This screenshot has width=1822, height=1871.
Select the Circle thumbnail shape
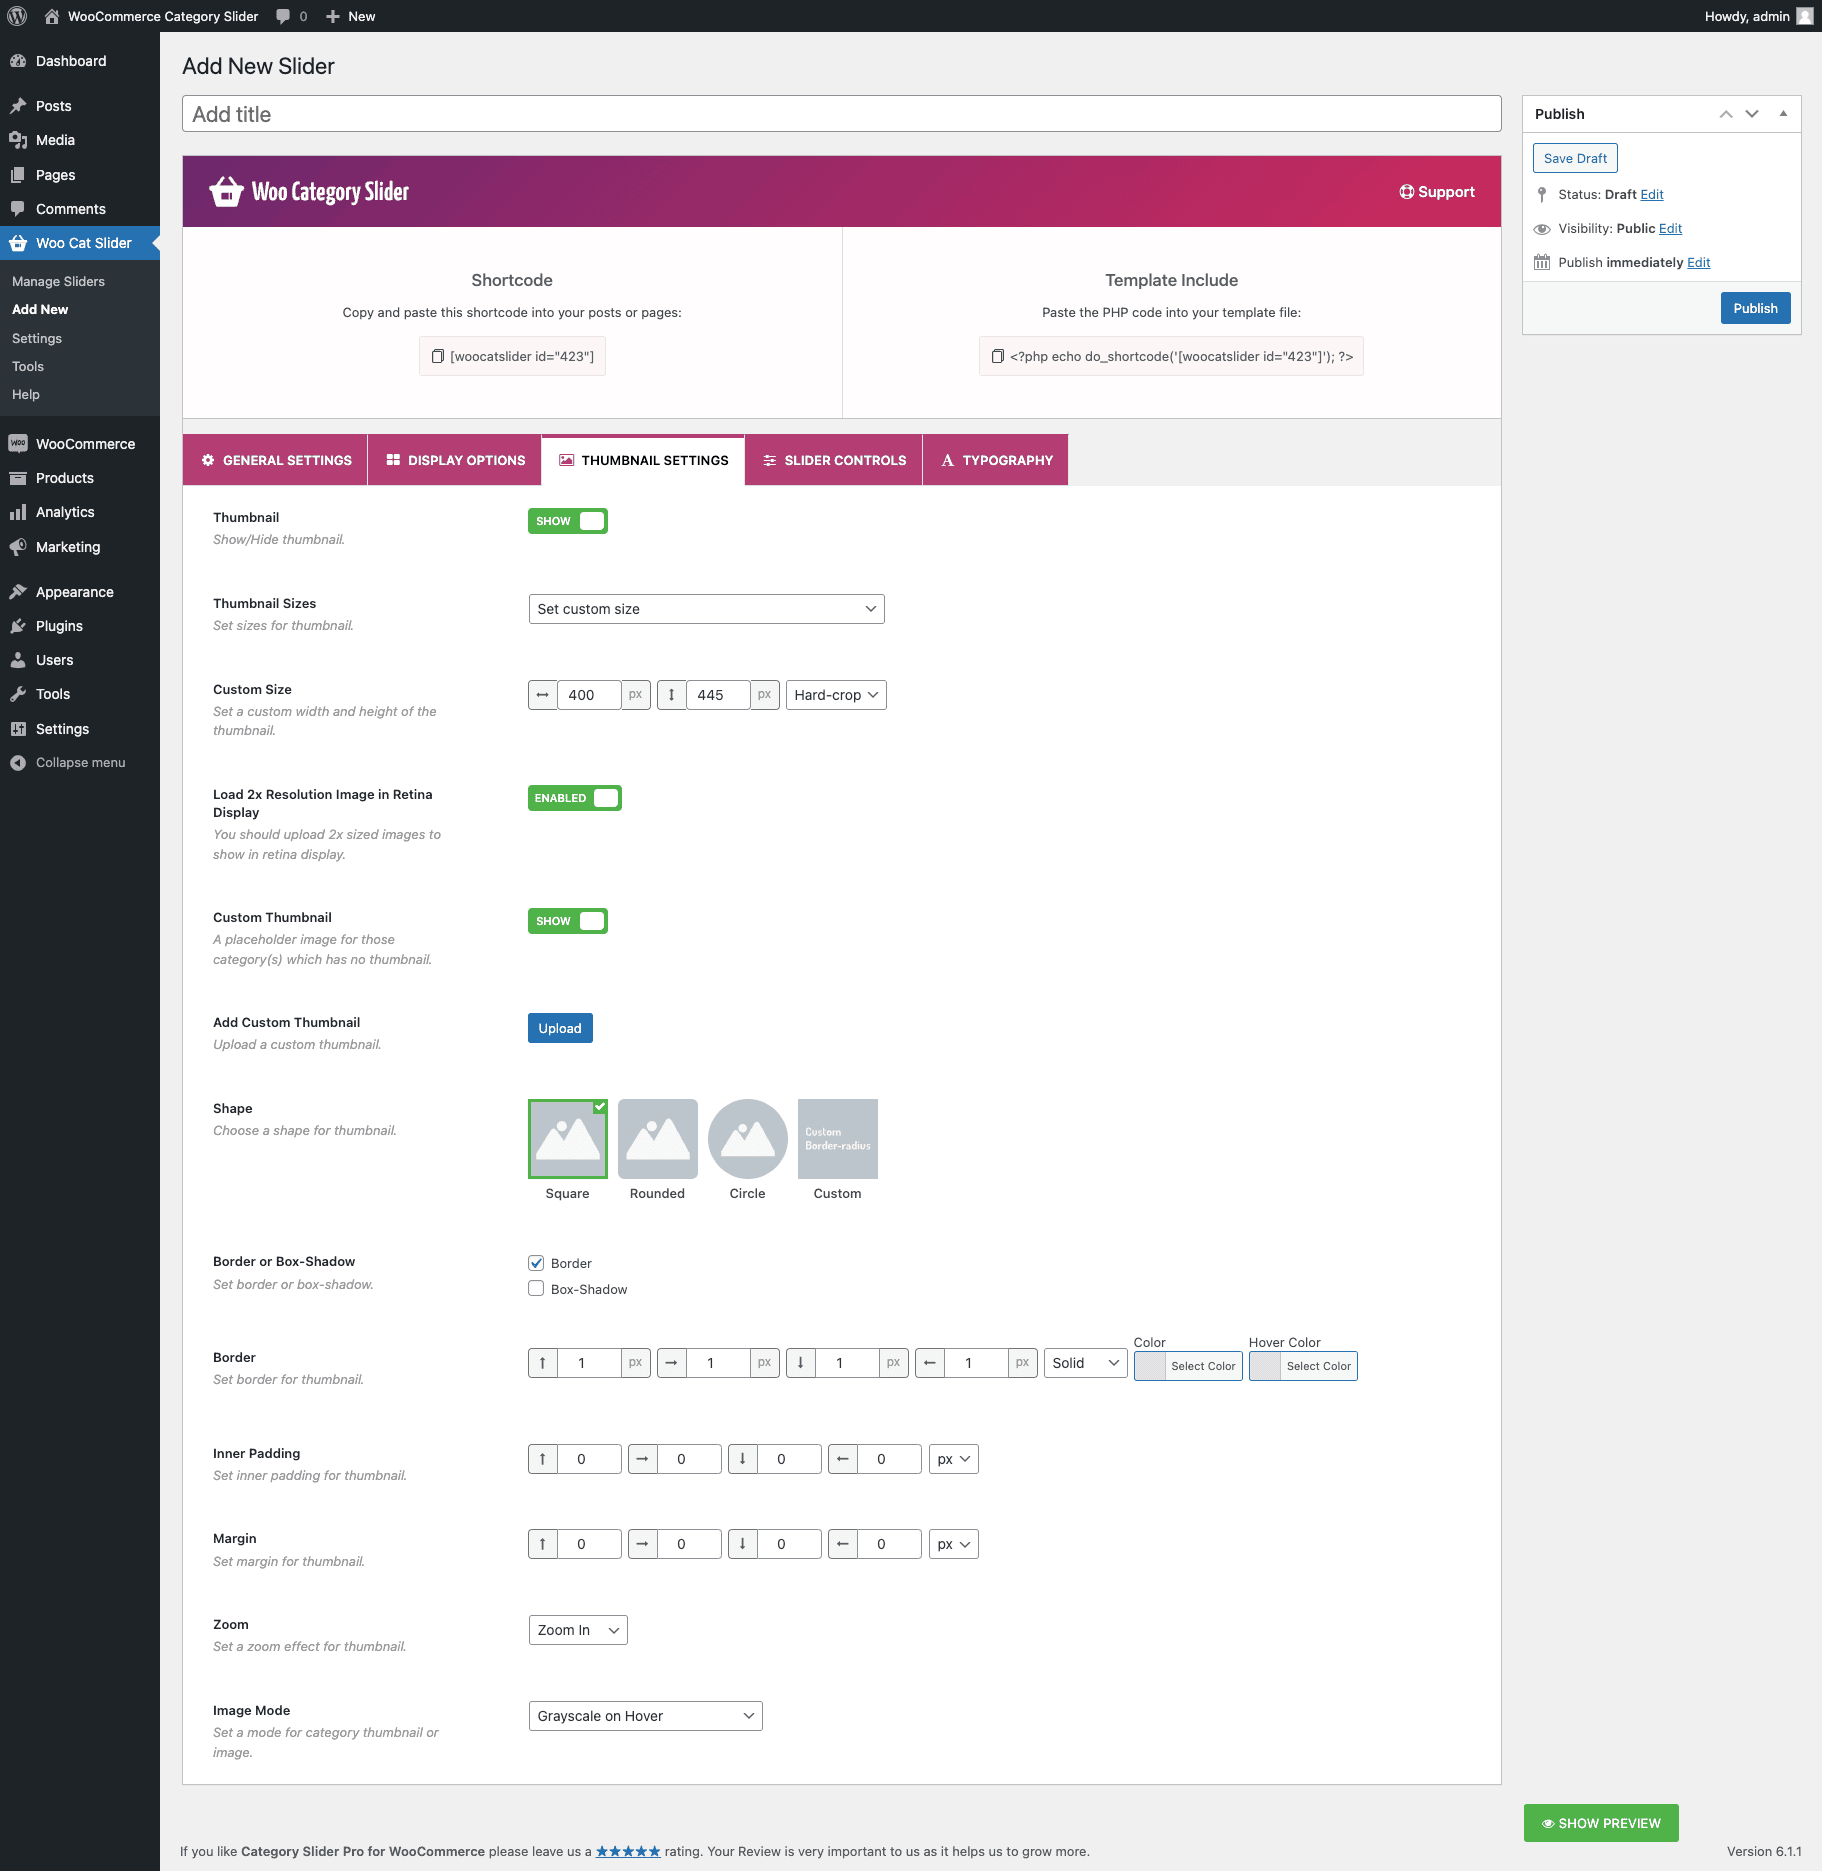[x=747, y=1139]
